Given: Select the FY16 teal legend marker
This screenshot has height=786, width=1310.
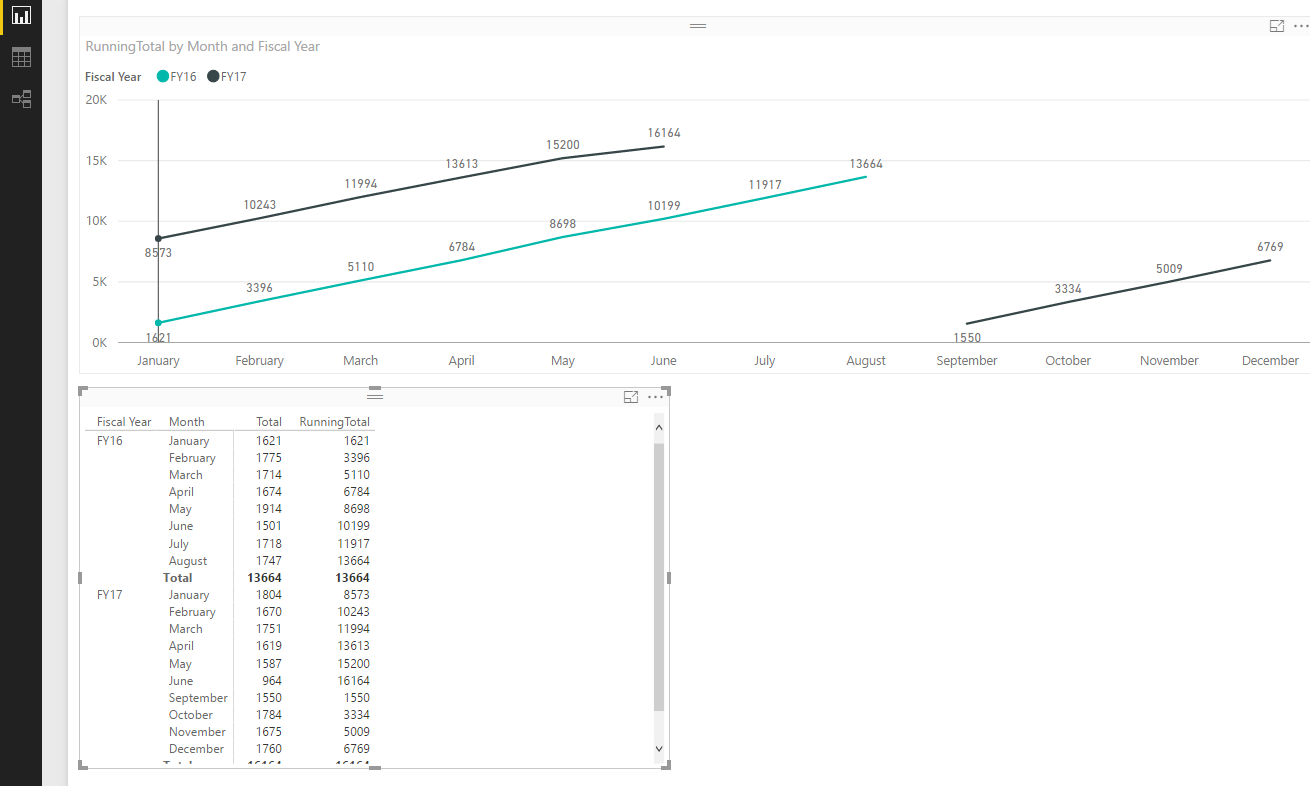Looking at the screenshot, I should coord(163,77).
